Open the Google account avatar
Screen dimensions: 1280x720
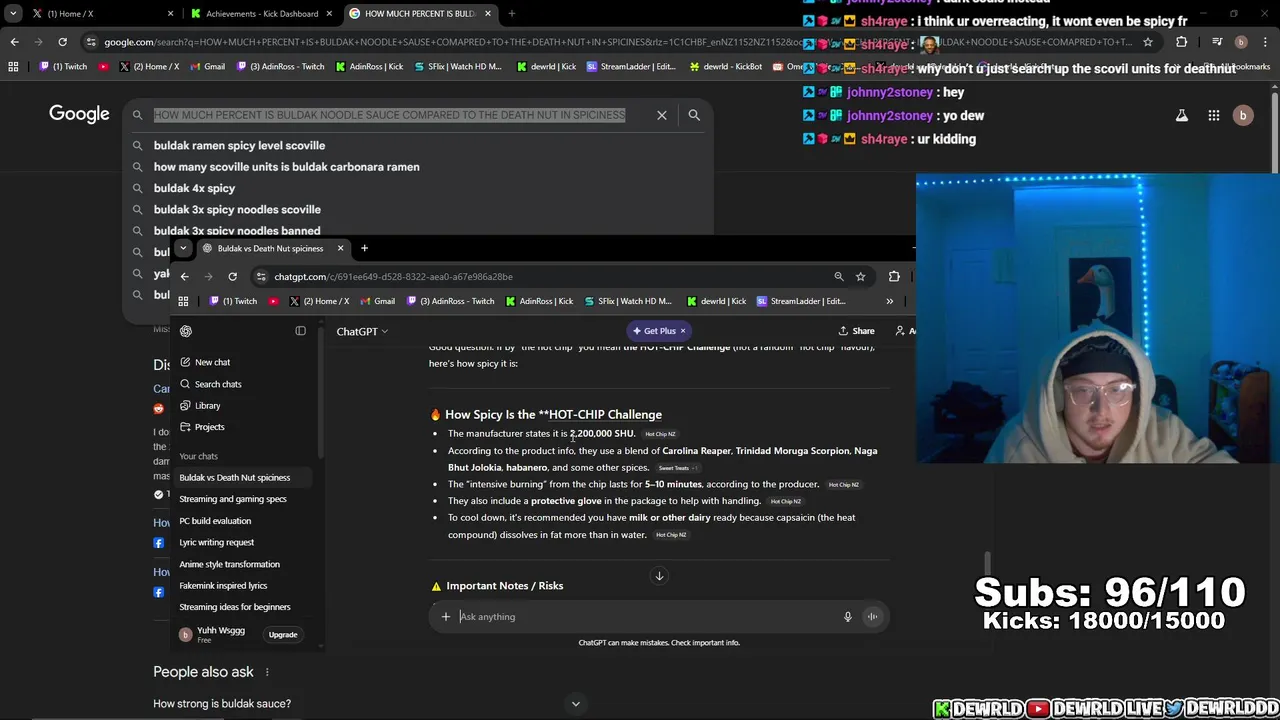1243,116
